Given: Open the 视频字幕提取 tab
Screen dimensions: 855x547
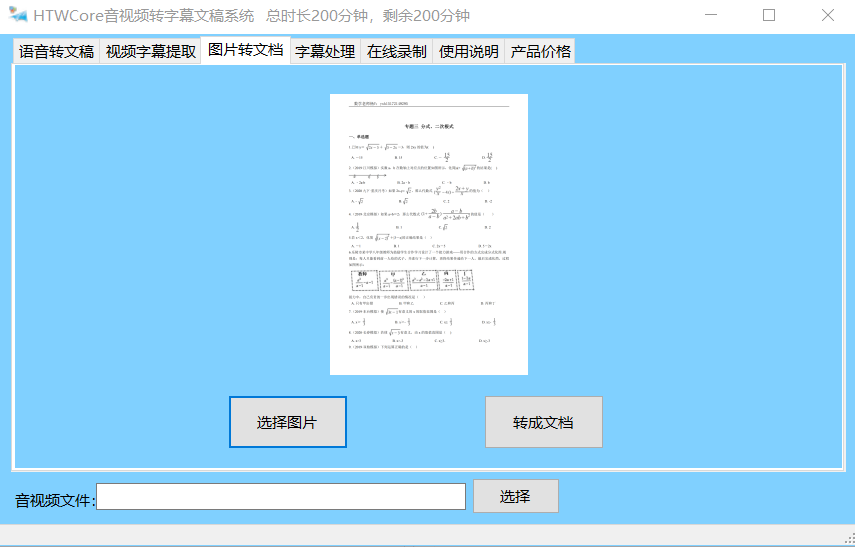Looking at the screenshot, I should pyautogui.click(x=150, y=52).
